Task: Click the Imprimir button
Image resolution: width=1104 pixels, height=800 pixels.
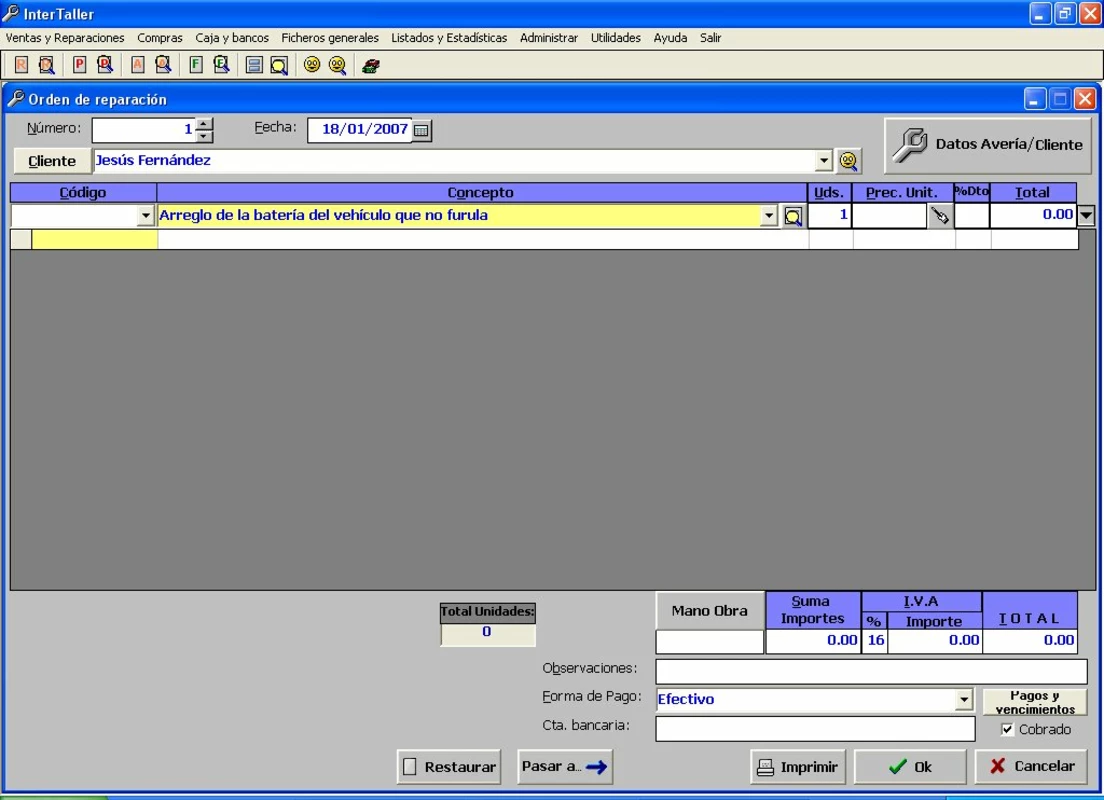Action: tap(799, 767)
